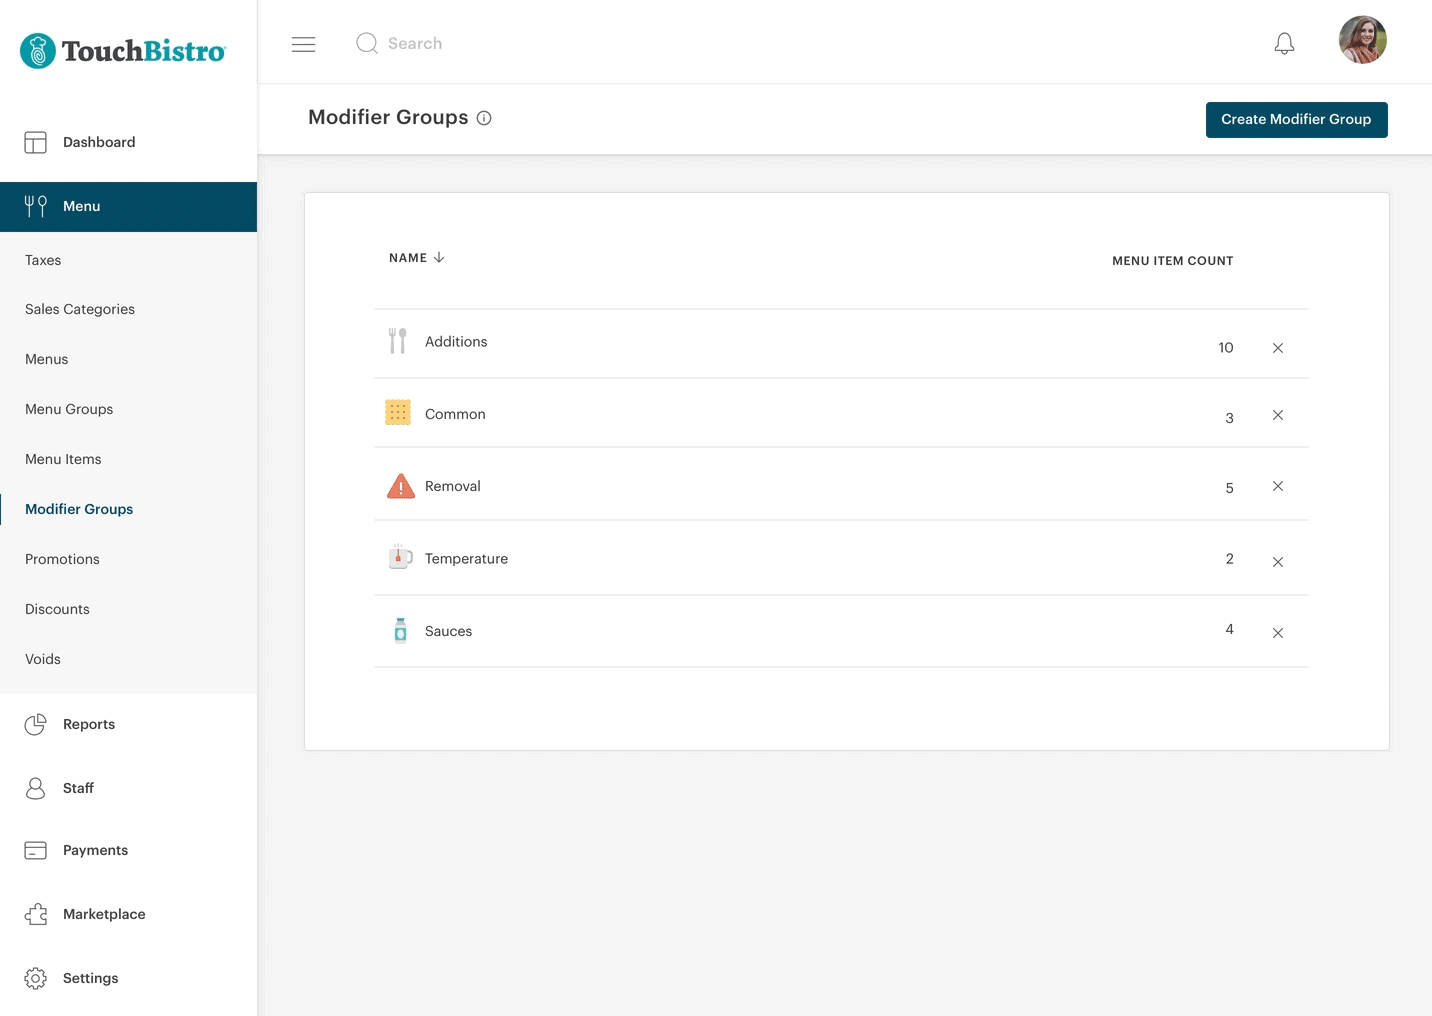Click the Sauces bottle icon
The width and height of the screenshot is (1432, 1016).
[x=400, y=630]
